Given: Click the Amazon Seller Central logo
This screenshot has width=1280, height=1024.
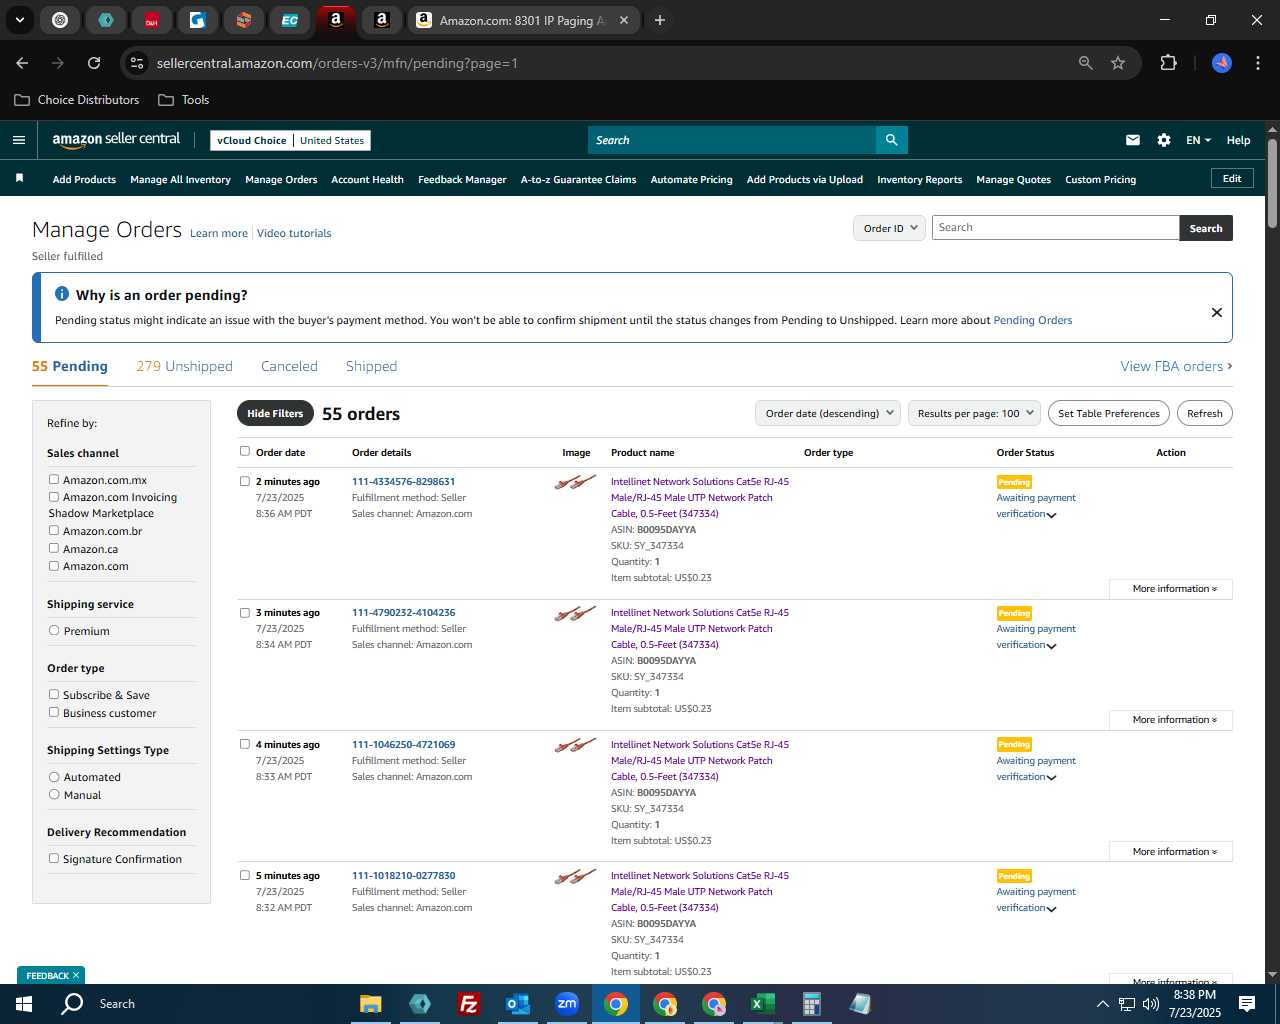Looking at the screenshot, I should pos(116,140).
